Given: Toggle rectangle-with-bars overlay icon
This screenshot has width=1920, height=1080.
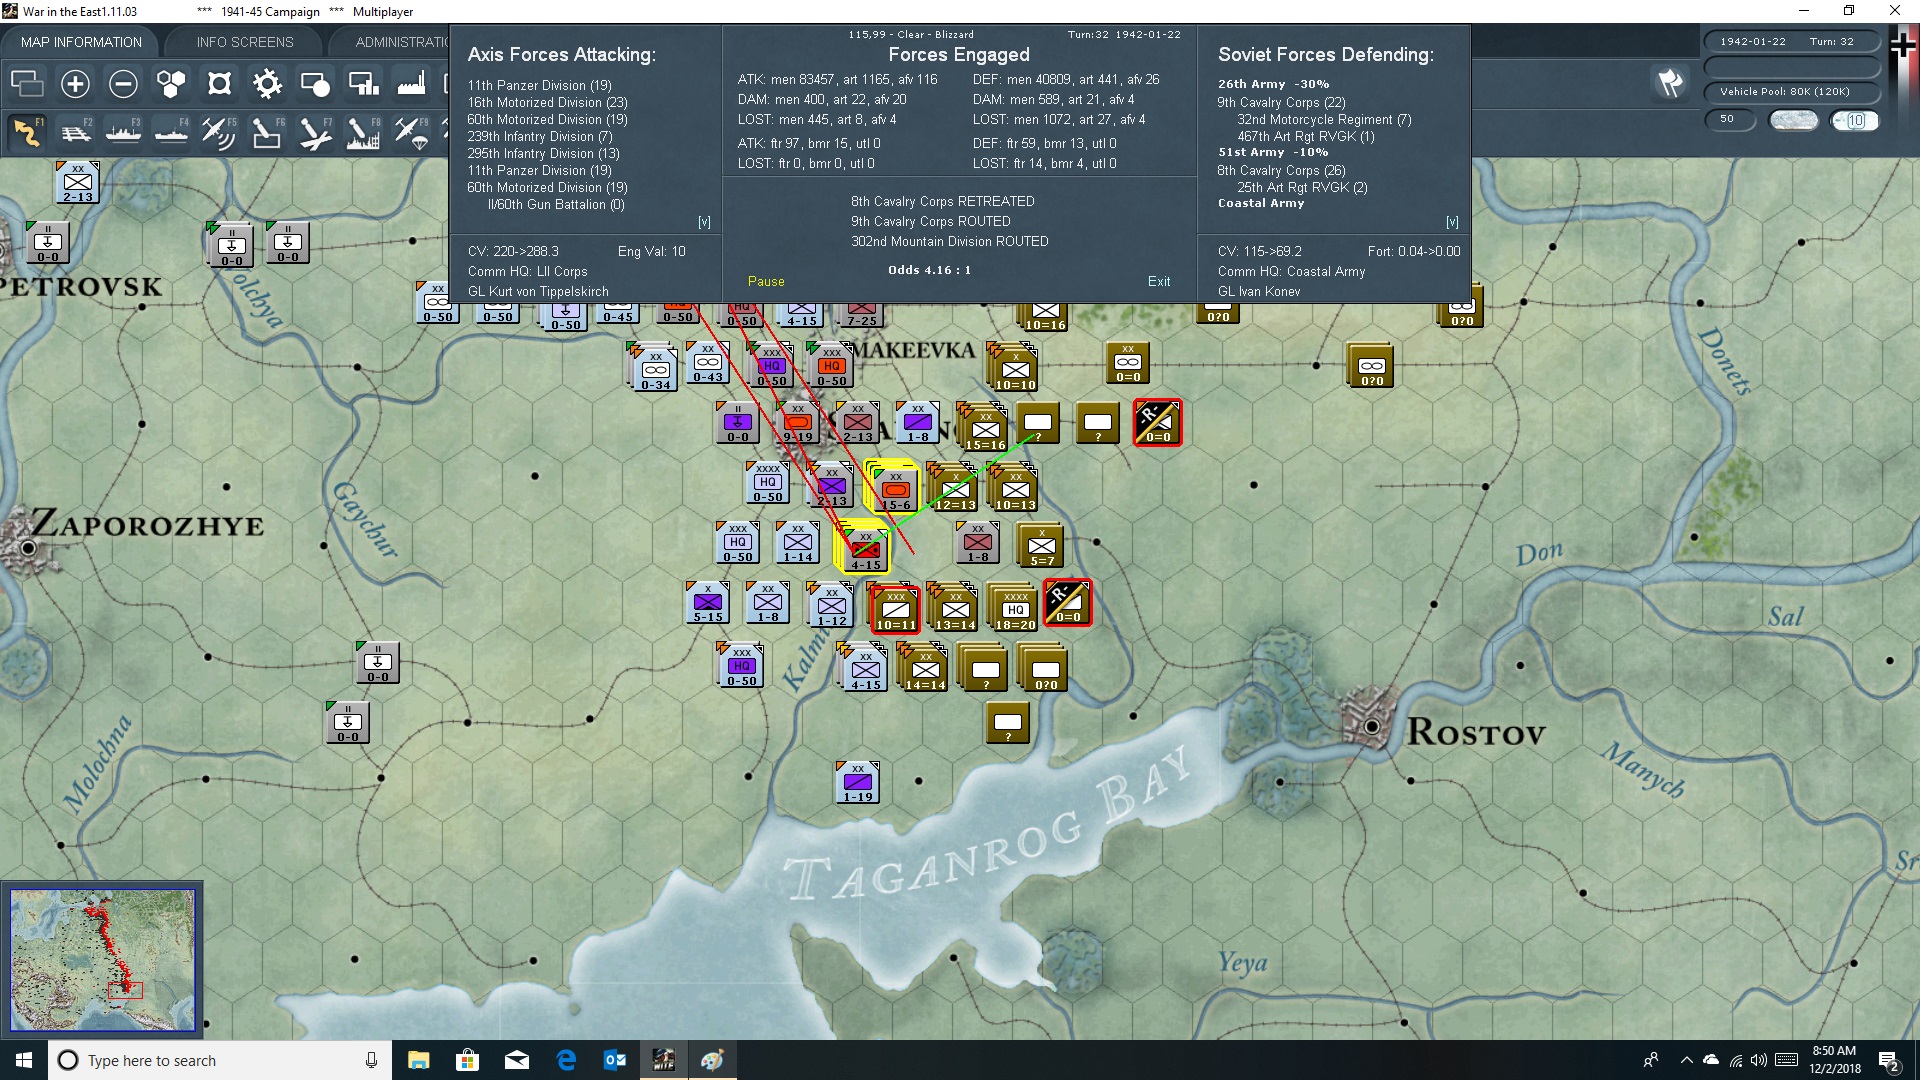Looking at the screenshot, I should 363,84.
